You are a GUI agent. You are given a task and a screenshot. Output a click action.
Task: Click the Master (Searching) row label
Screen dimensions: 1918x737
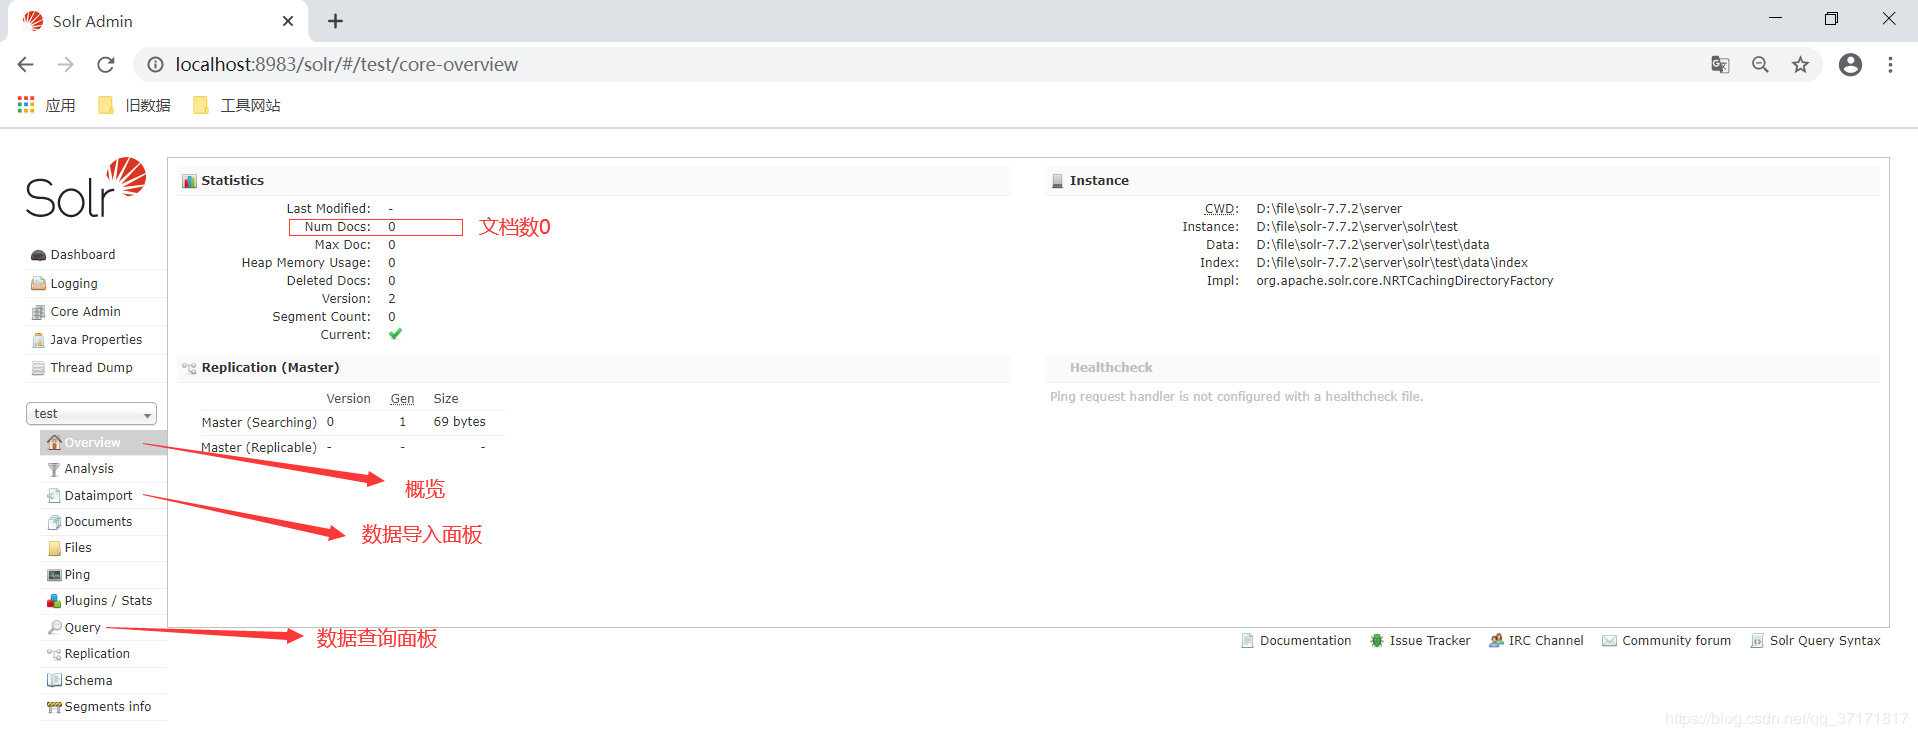tap(259, 423)
